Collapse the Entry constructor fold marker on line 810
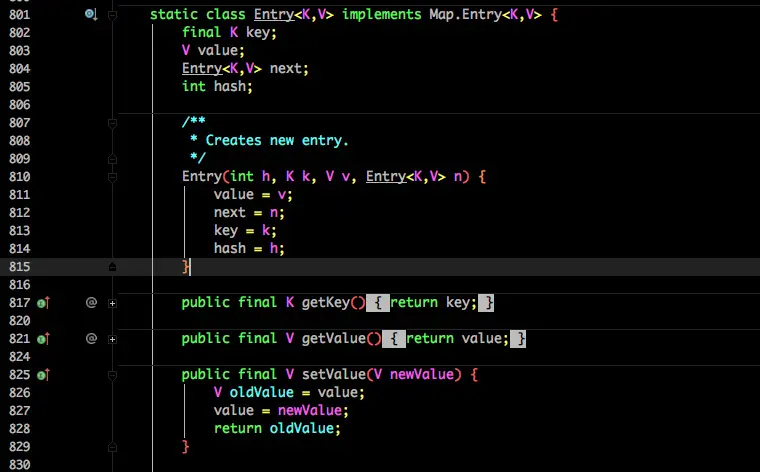 pyautogui.click(x=112, y=177)
